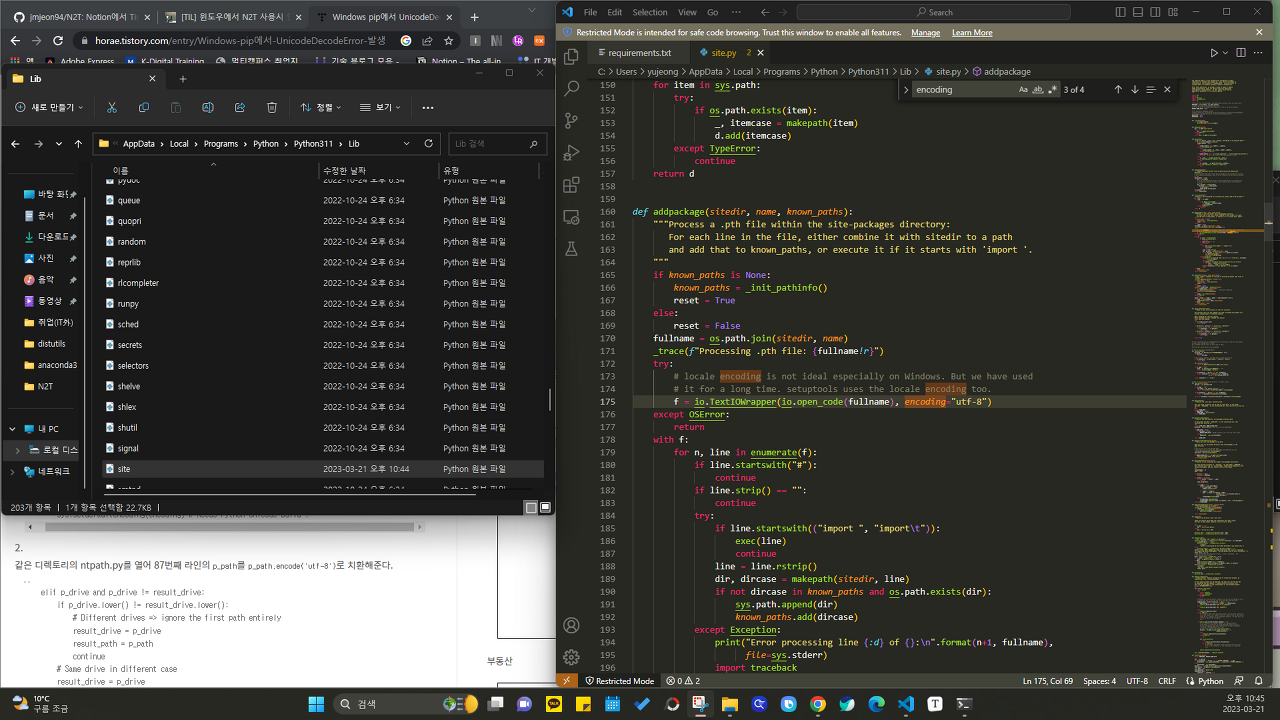The height and width of the screenshot is (720, 1280).
Task: Switch to requirements.txt editor tab
Action: point(640,53)
